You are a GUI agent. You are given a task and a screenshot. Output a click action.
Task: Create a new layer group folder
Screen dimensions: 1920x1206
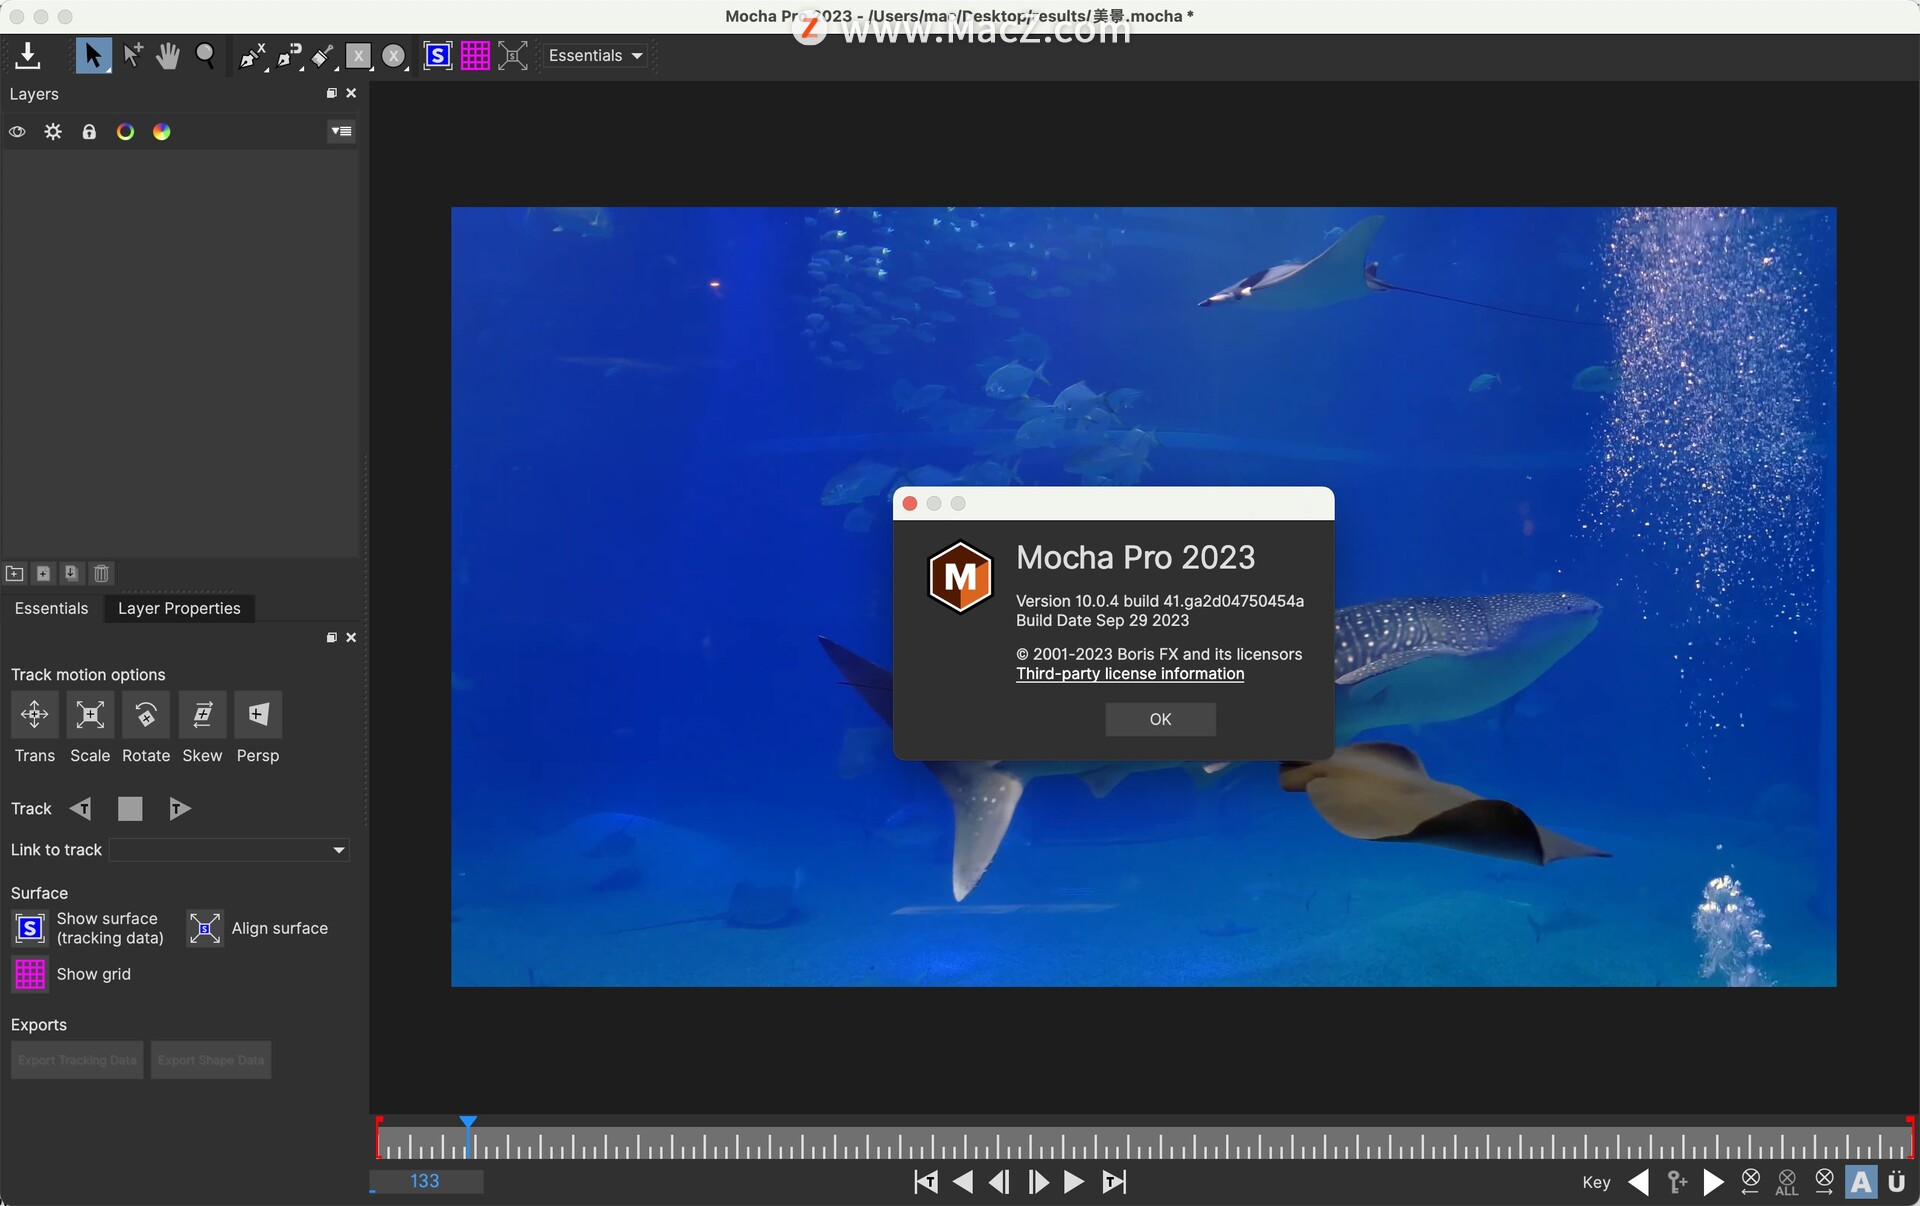click(15, 573)
